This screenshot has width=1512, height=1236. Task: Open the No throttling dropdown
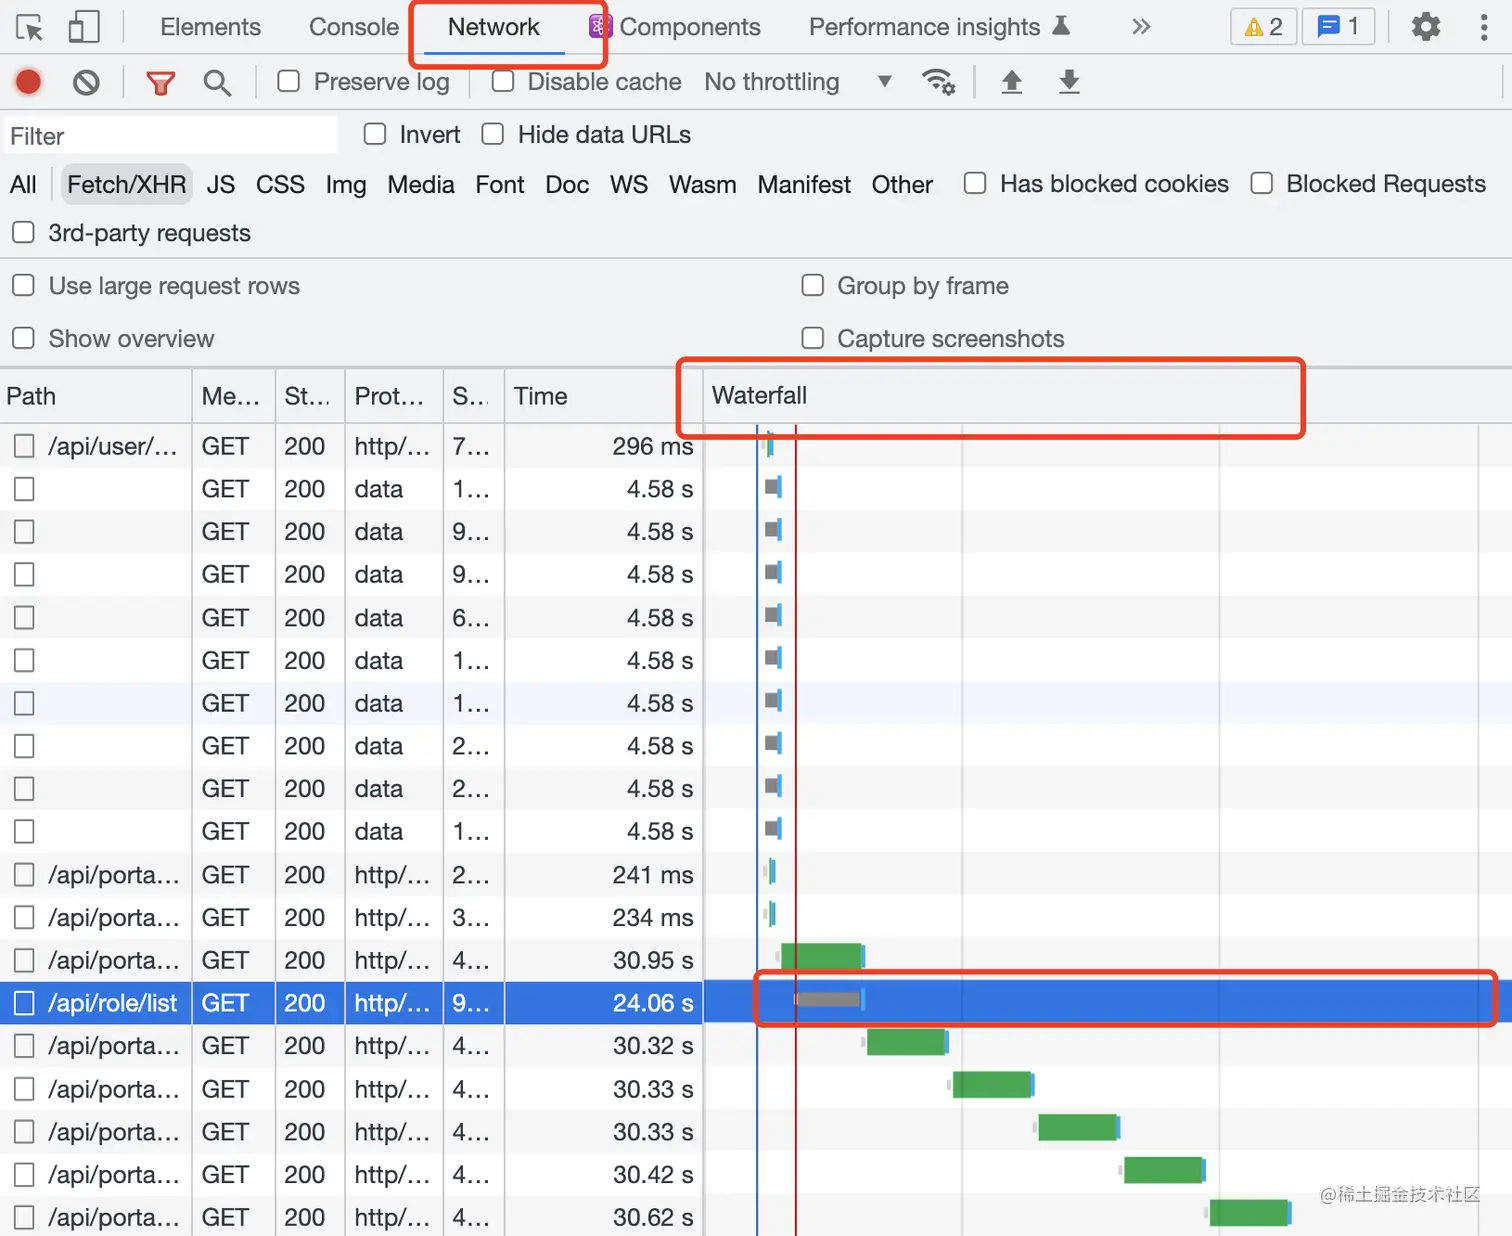[x=797, y=82]
